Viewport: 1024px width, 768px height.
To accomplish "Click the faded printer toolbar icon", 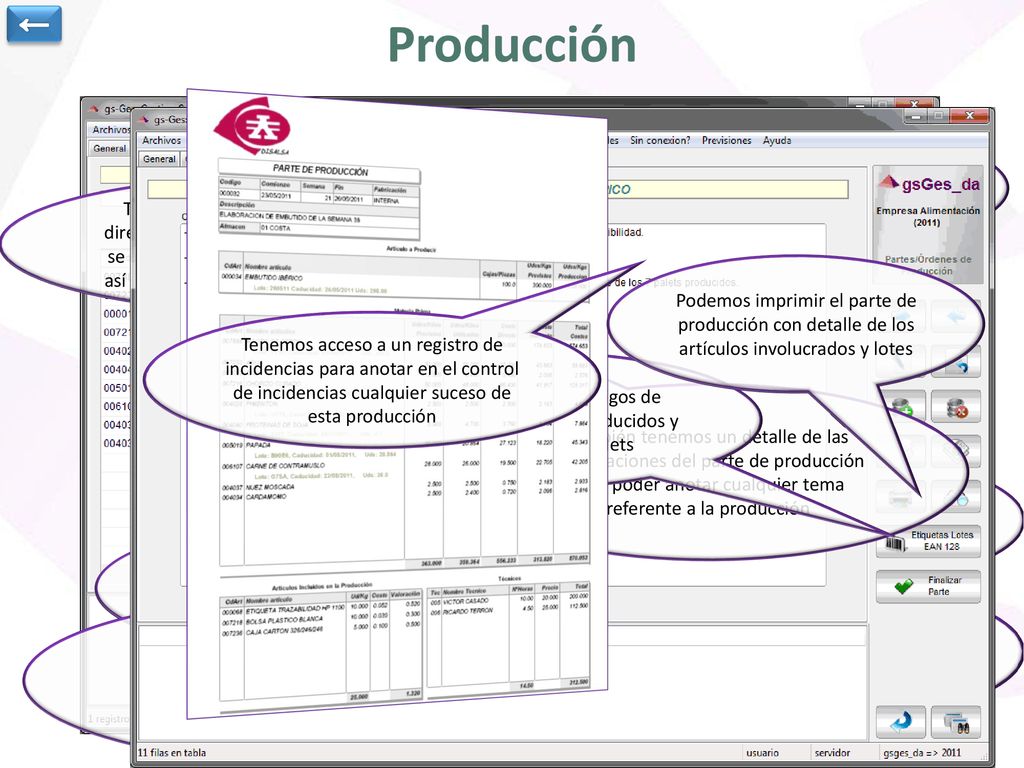I will (x=901, y=496).
